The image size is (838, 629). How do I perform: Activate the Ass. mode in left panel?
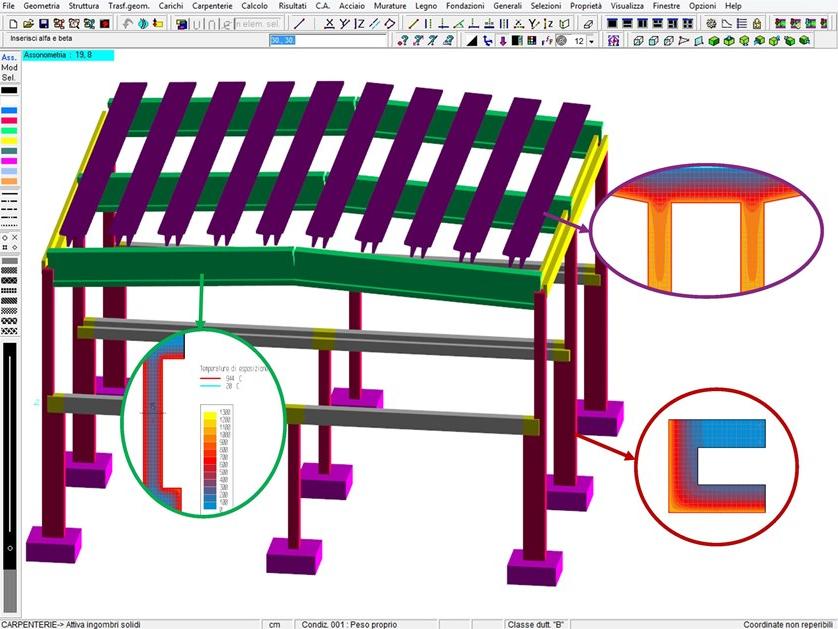tap(9, 58)
